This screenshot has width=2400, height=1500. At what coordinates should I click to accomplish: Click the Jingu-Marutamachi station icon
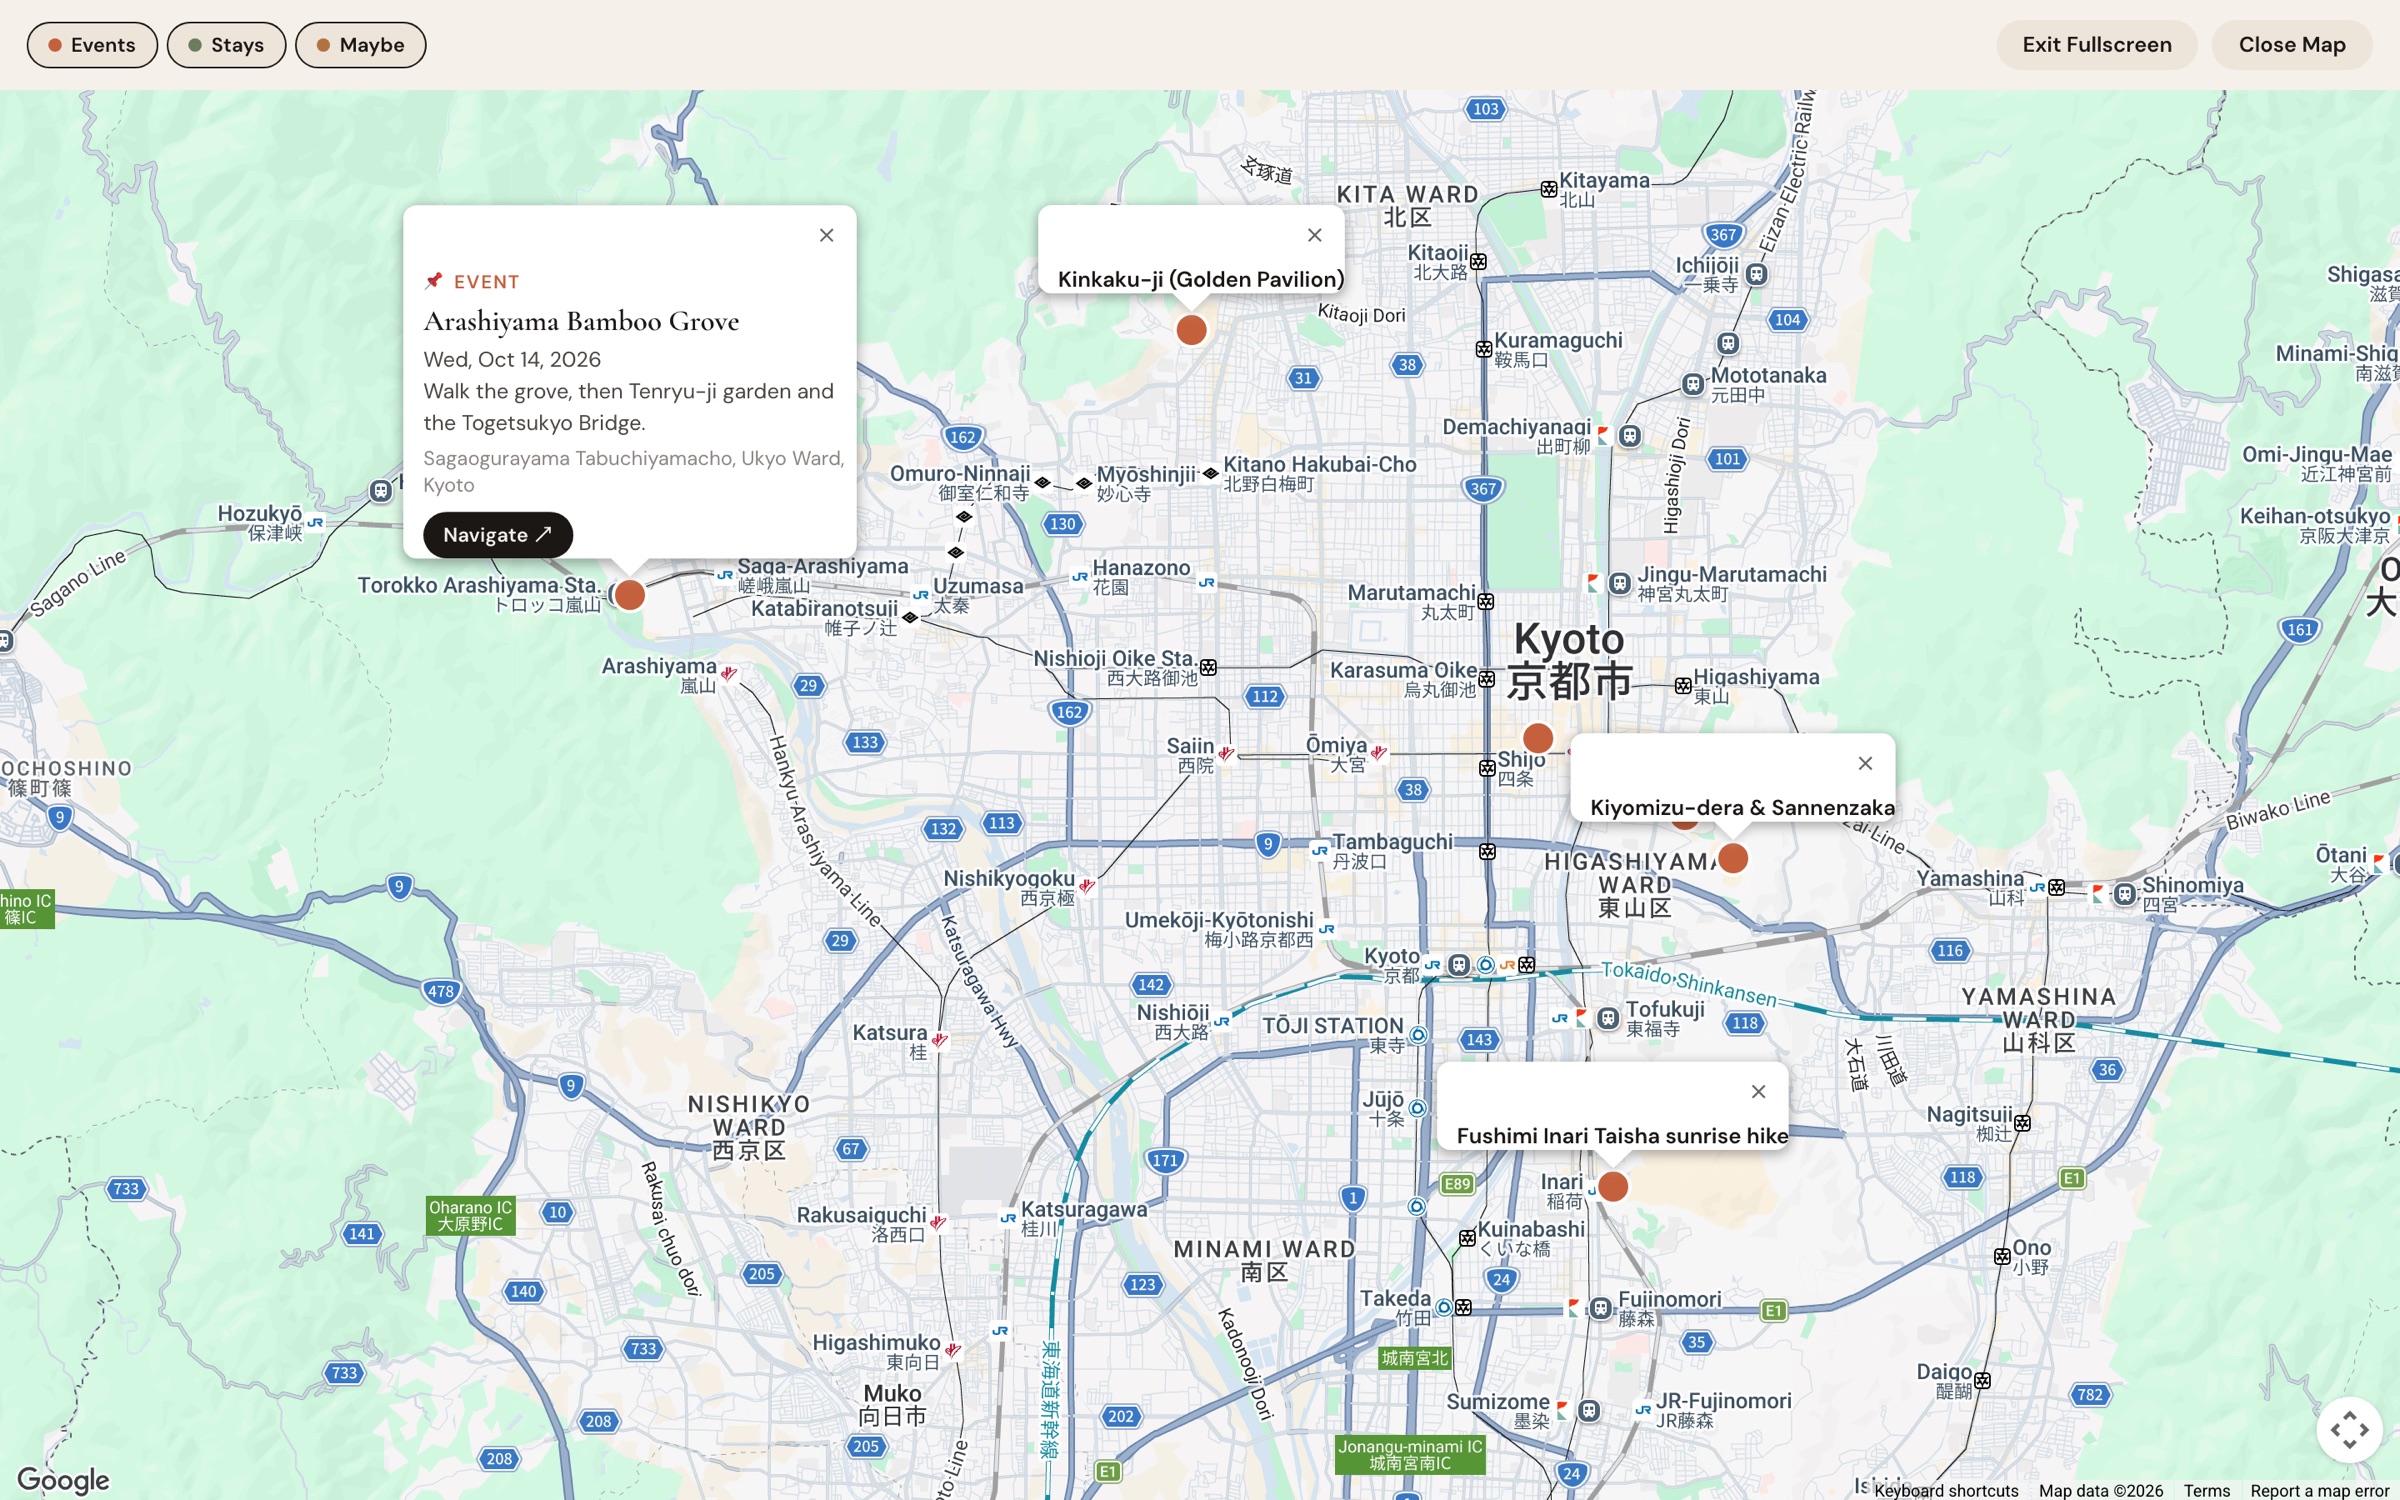[x=1620, y=583]
